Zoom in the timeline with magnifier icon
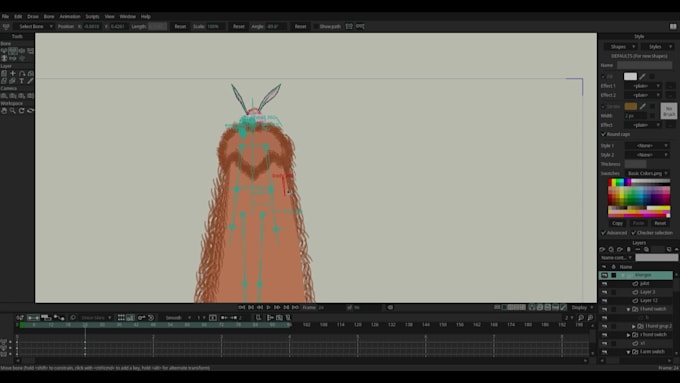The height and width of the screenshot is (383, 680). 590,318
